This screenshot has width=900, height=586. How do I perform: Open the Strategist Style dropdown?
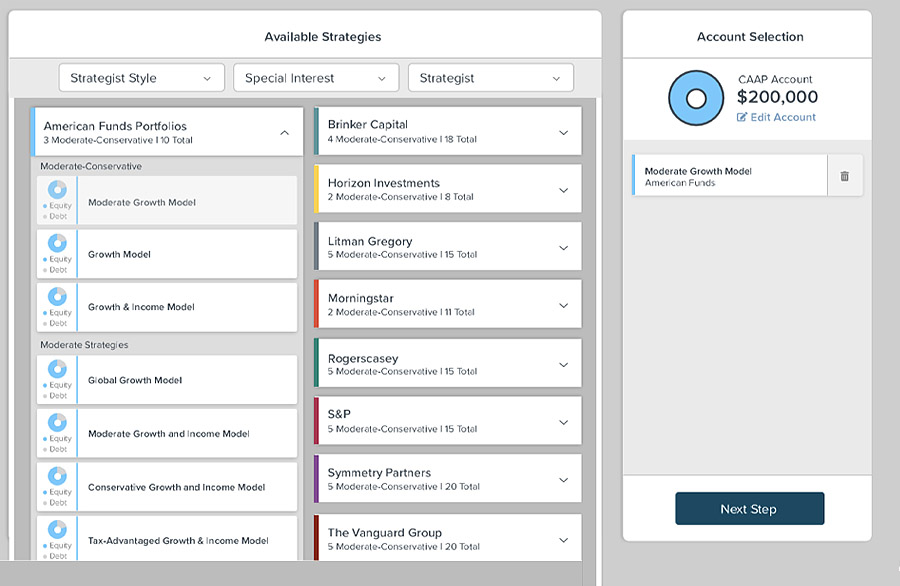[141, 78]
